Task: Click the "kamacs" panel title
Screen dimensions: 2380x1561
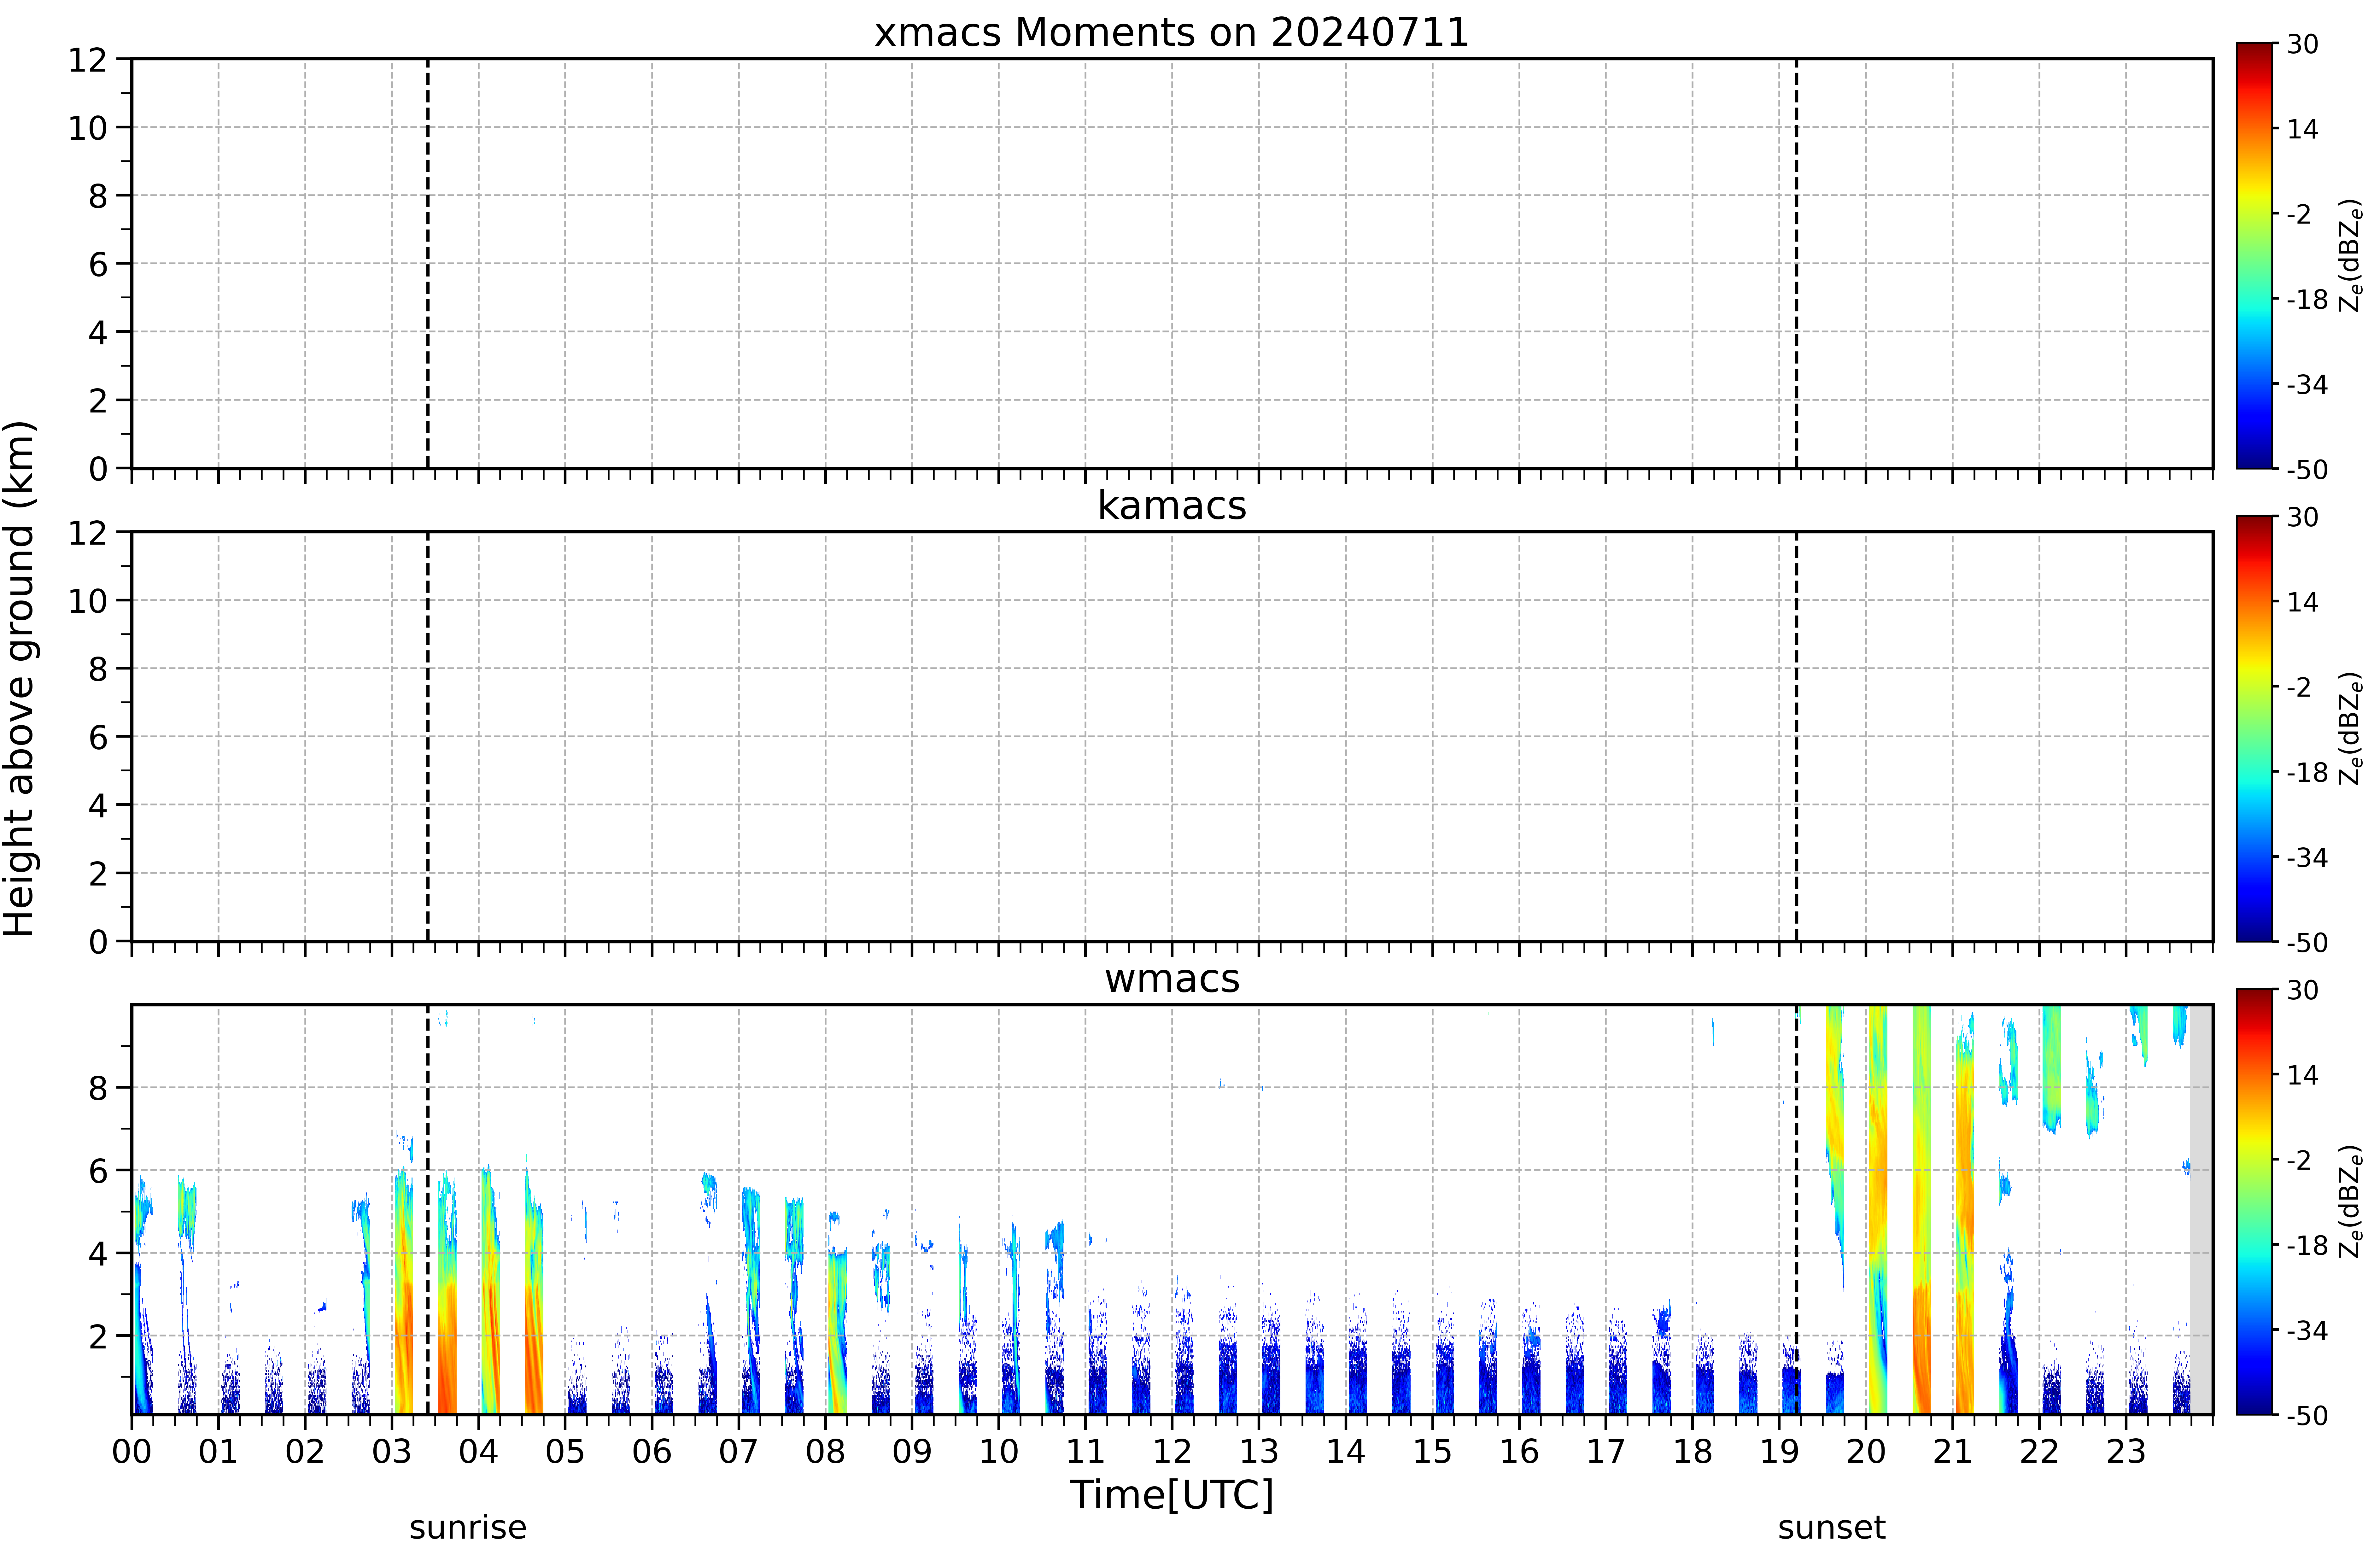Action: (x=1172, y=505)
